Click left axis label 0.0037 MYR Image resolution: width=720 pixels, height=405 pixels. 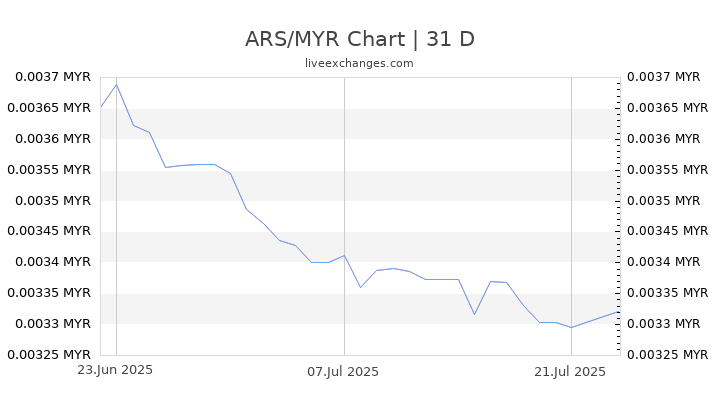click(53, 77)
